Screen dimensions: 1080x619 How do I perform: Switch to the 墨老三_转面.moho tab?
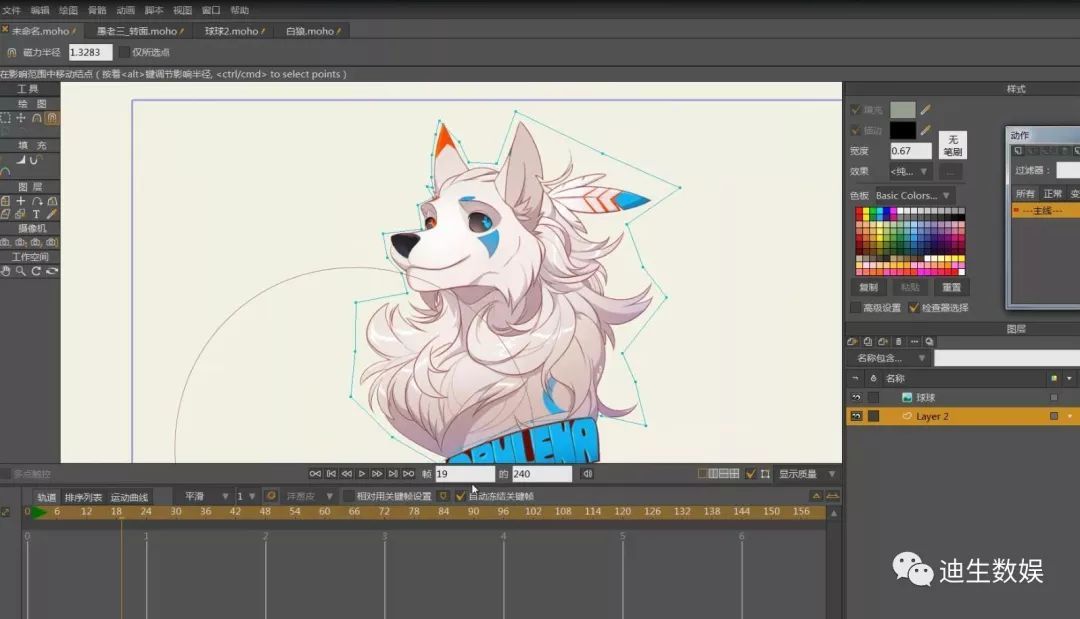(140, 31)
